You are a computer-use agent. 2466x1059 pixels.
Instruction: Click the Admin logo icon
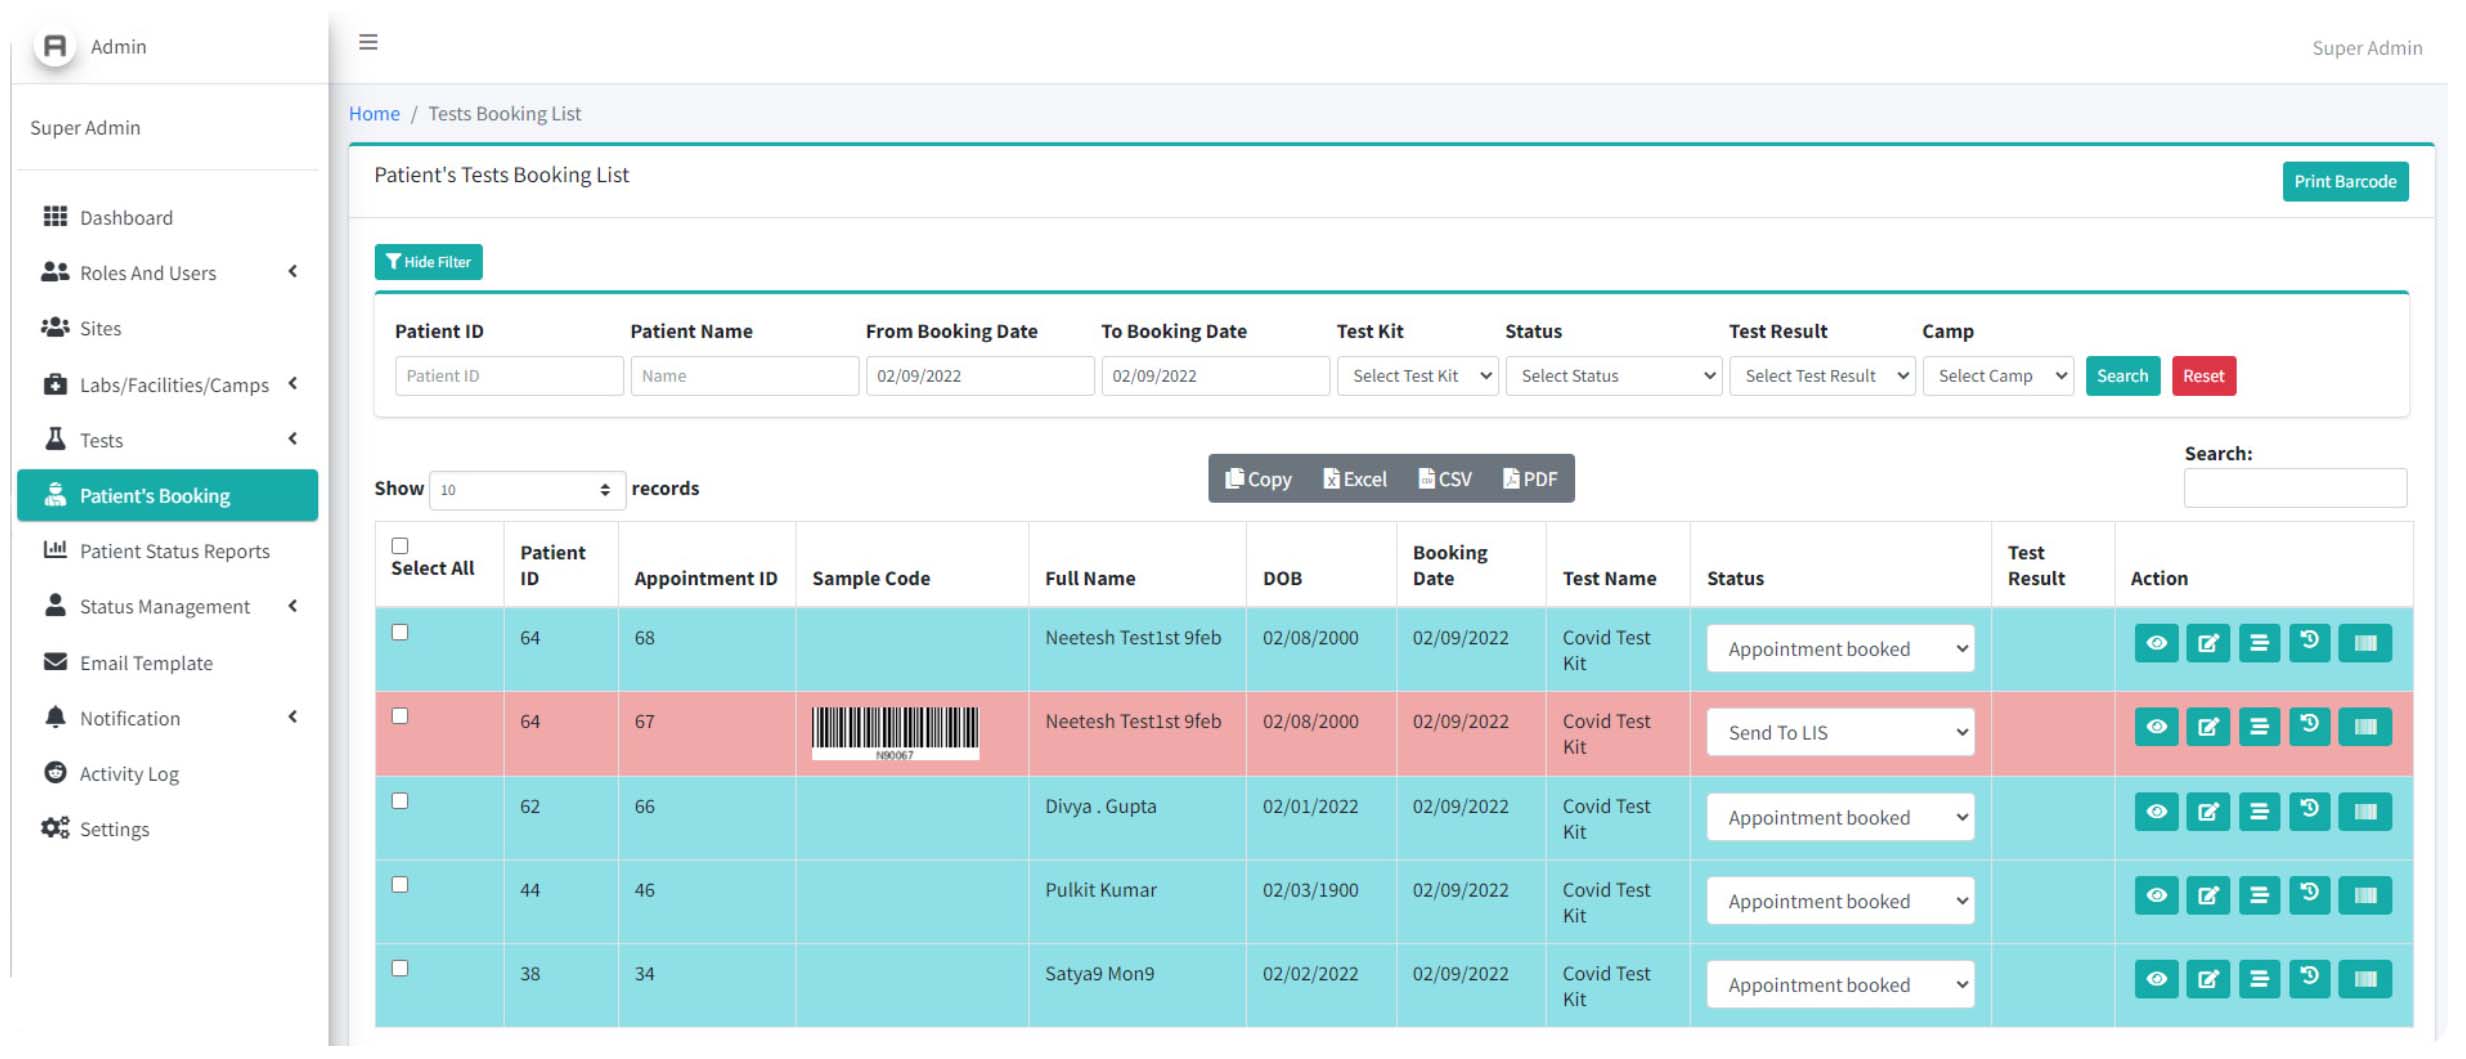coord(55,46)
